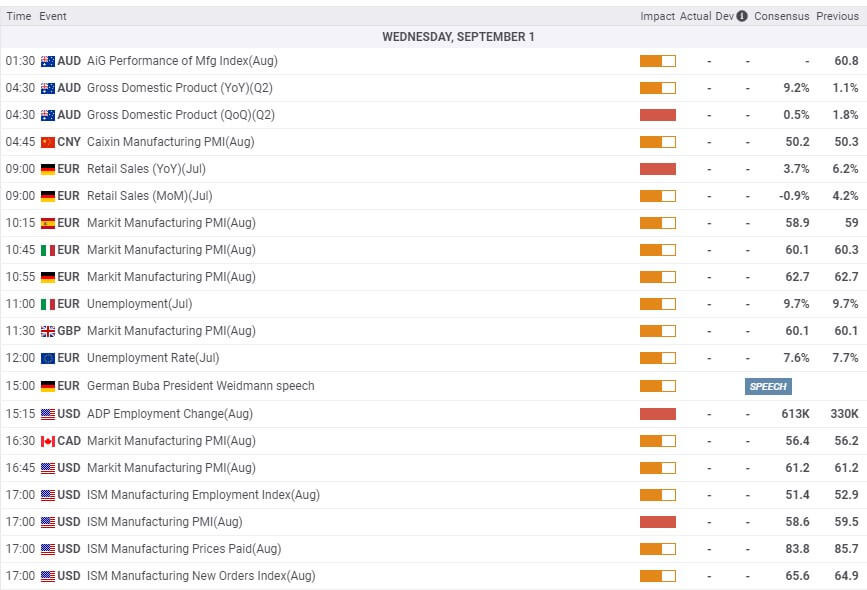Click the SPEECH badge in Weidmann row

768,387
